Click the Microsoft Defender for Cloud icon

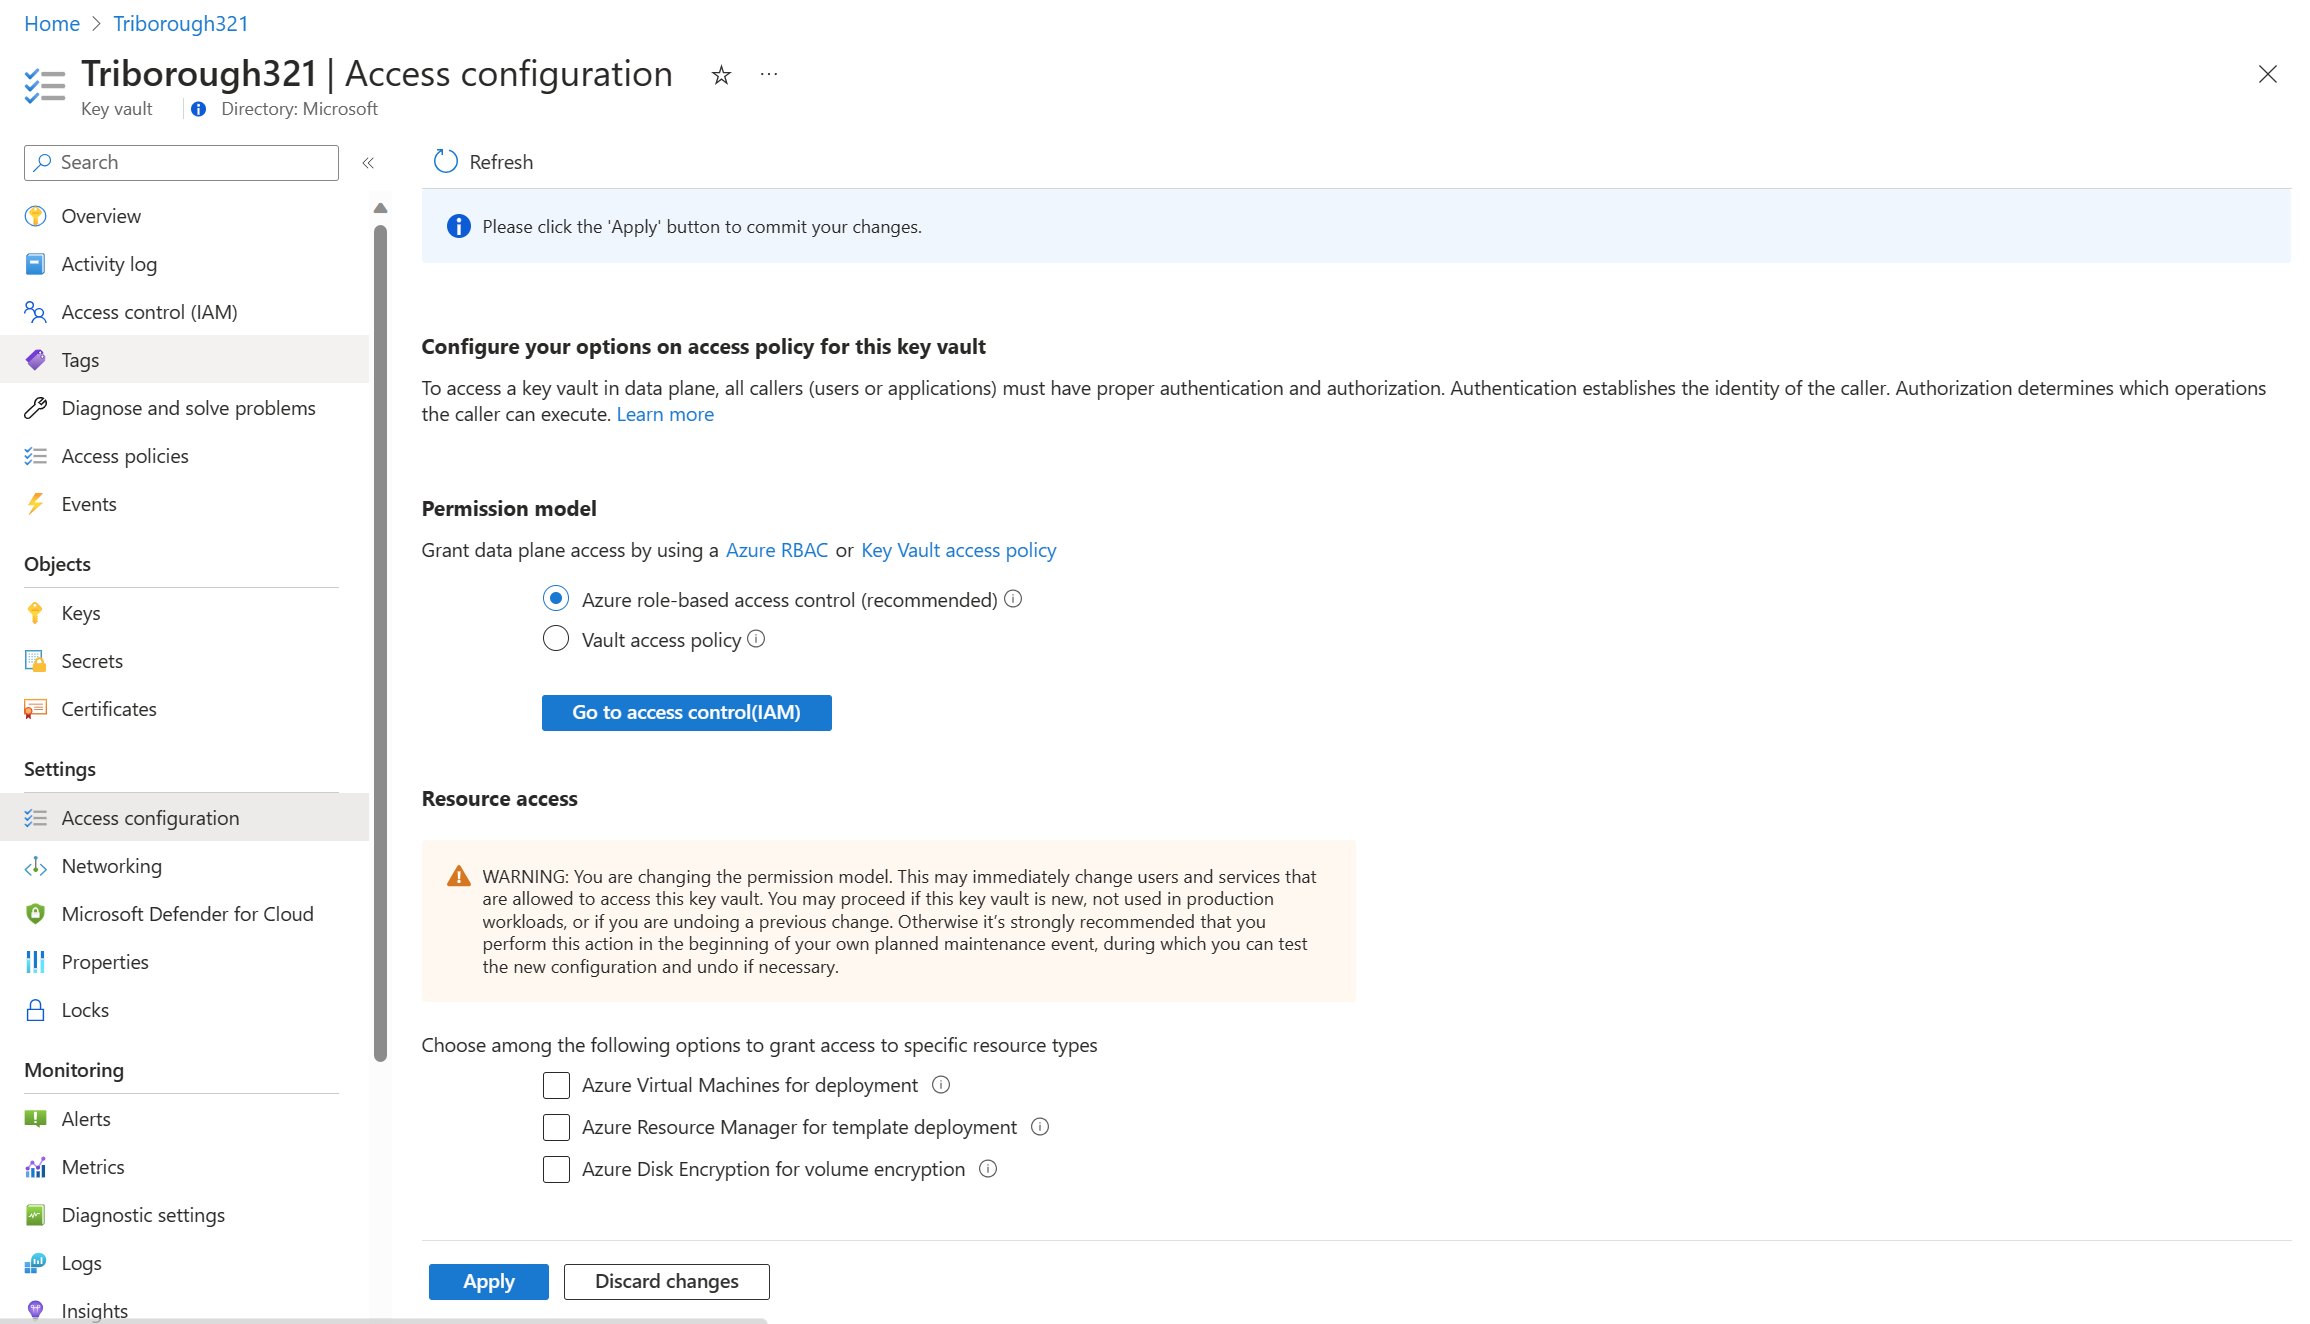click(35, 913)
